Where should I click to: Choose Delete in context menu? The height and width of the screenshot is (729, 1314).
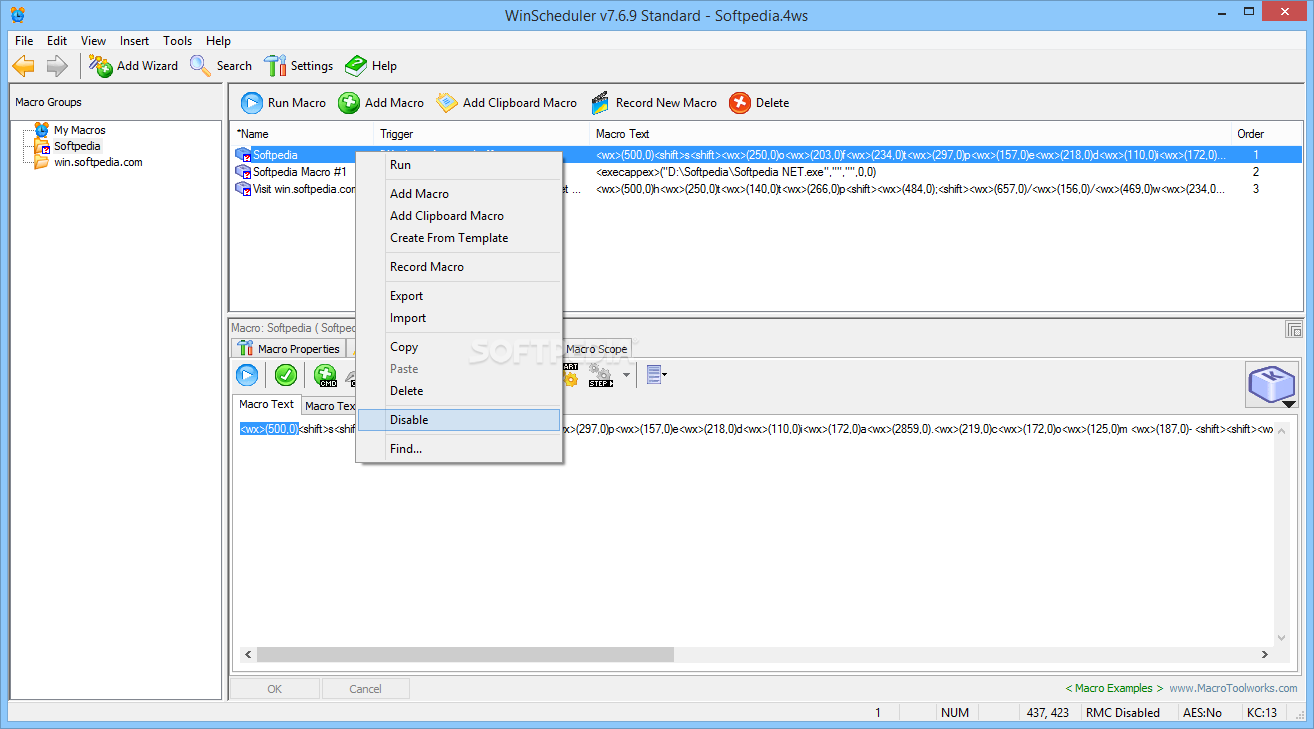pyautogui.click(x=460, y=391)
